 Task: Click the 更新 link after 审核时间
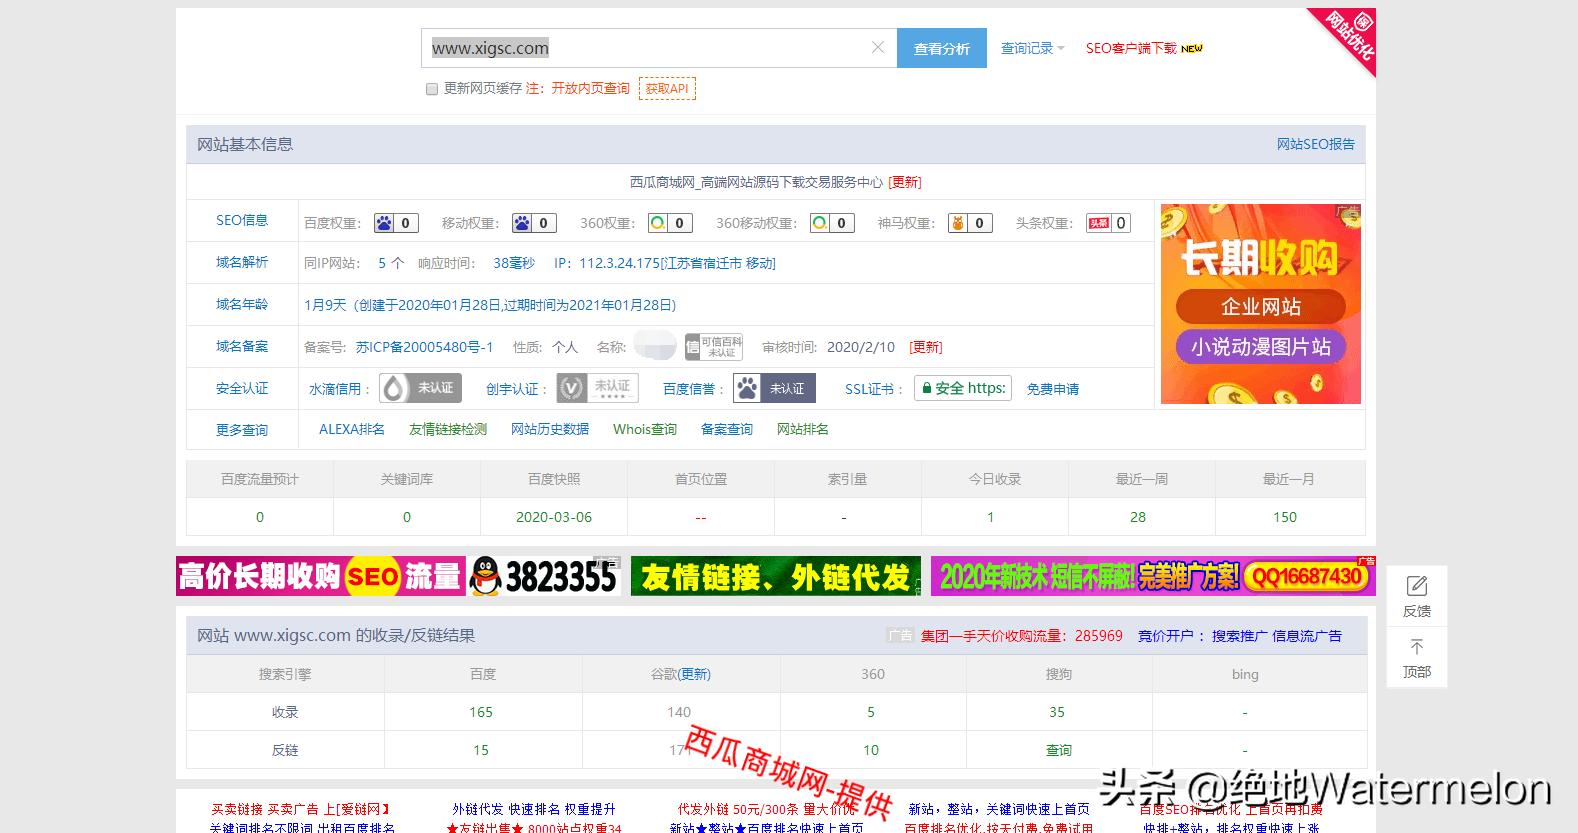(x=925, y=347)
